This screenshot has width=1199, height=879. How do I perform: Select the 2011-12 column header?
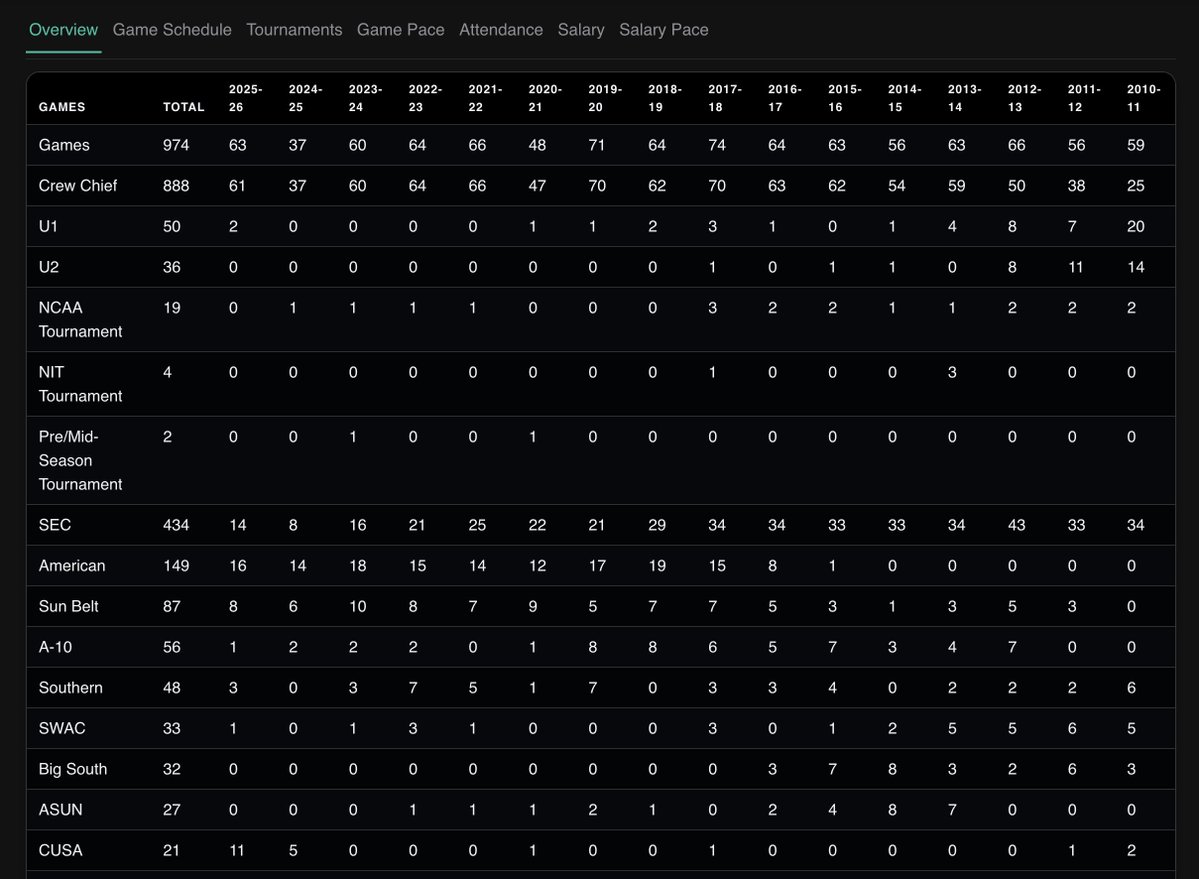point(1085,98)
